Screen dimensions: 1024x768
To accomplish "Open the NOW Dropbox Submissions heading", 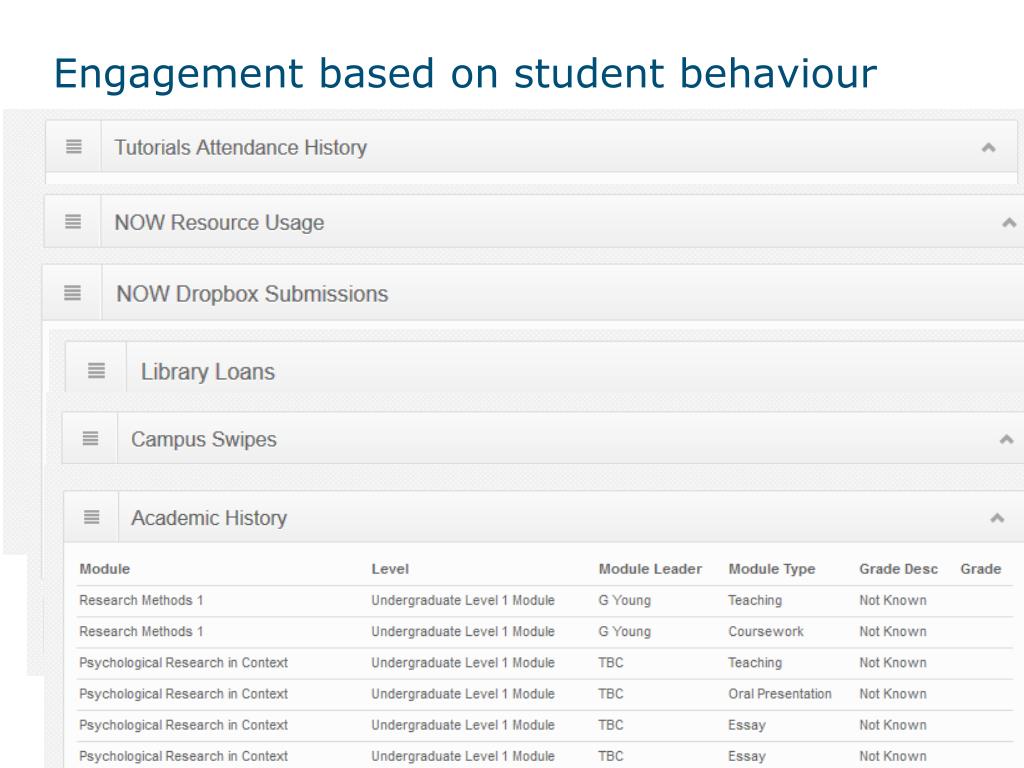I will click(252, 294).
